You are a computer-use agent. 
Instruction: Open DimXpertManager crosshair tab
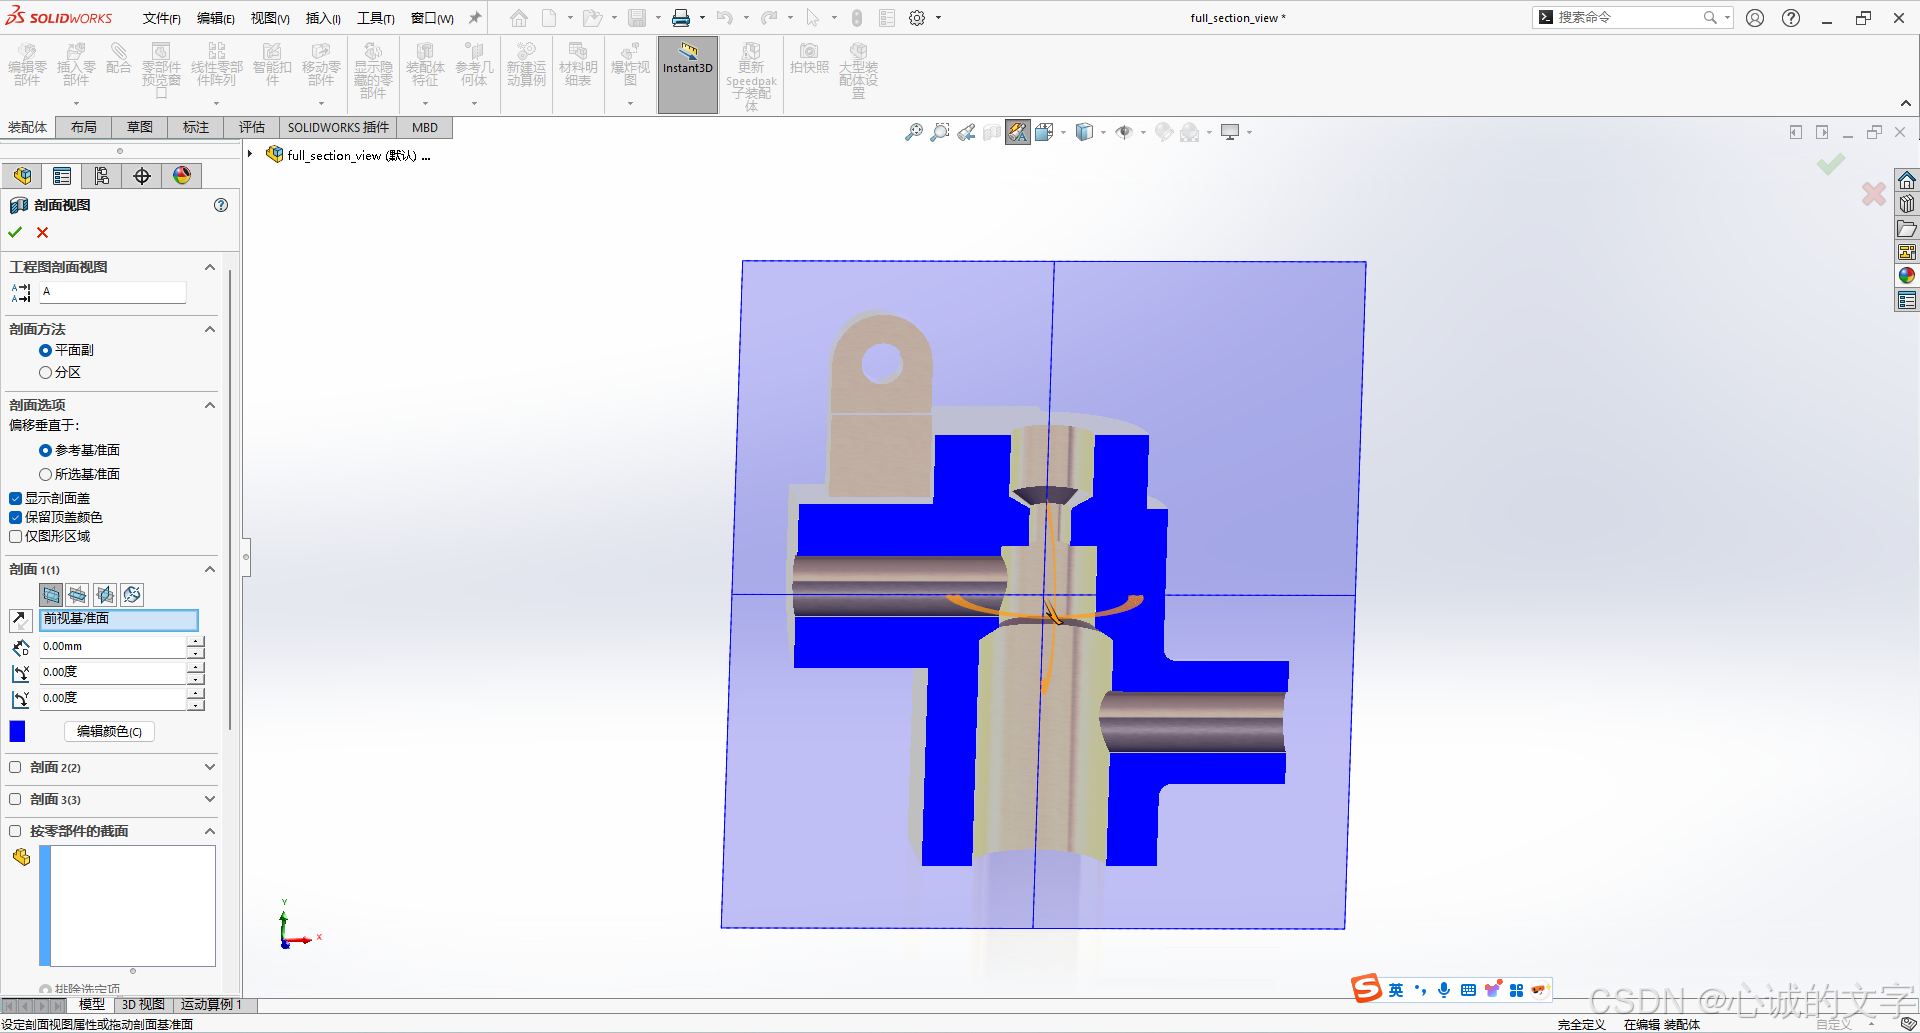[x=142, y=176]
